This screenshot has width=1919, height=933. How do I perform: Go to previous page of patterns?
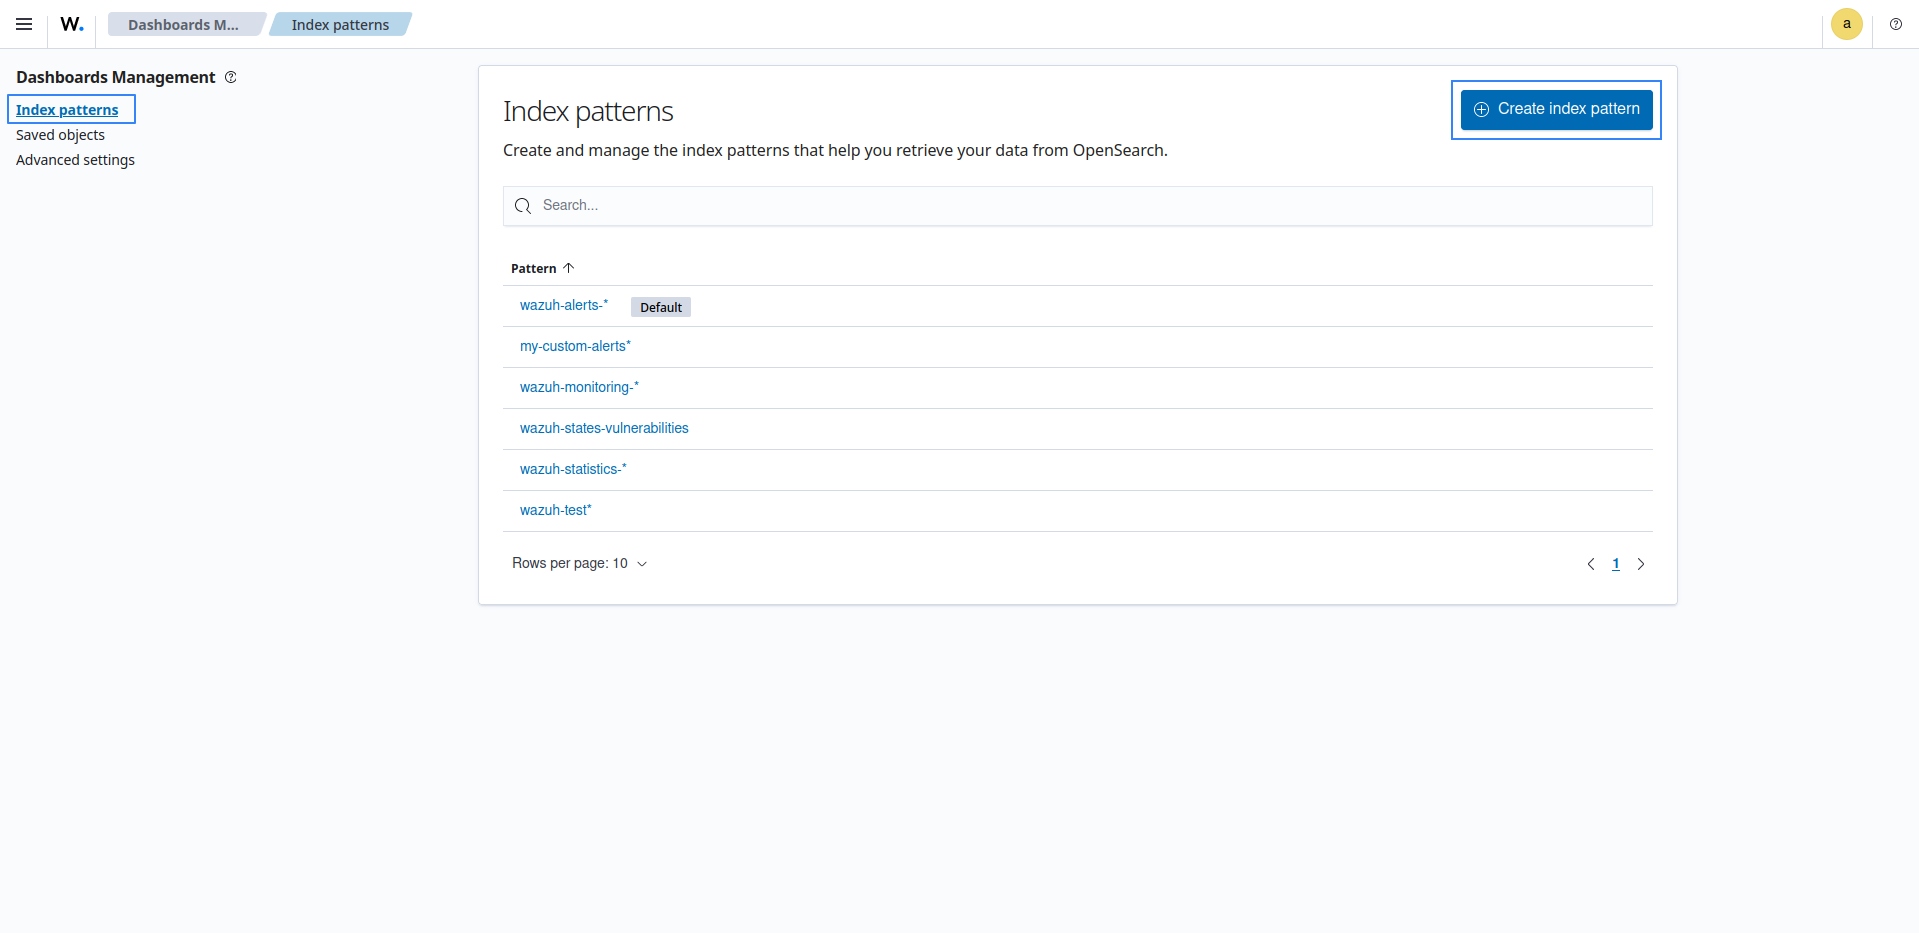coord(1591,564)
